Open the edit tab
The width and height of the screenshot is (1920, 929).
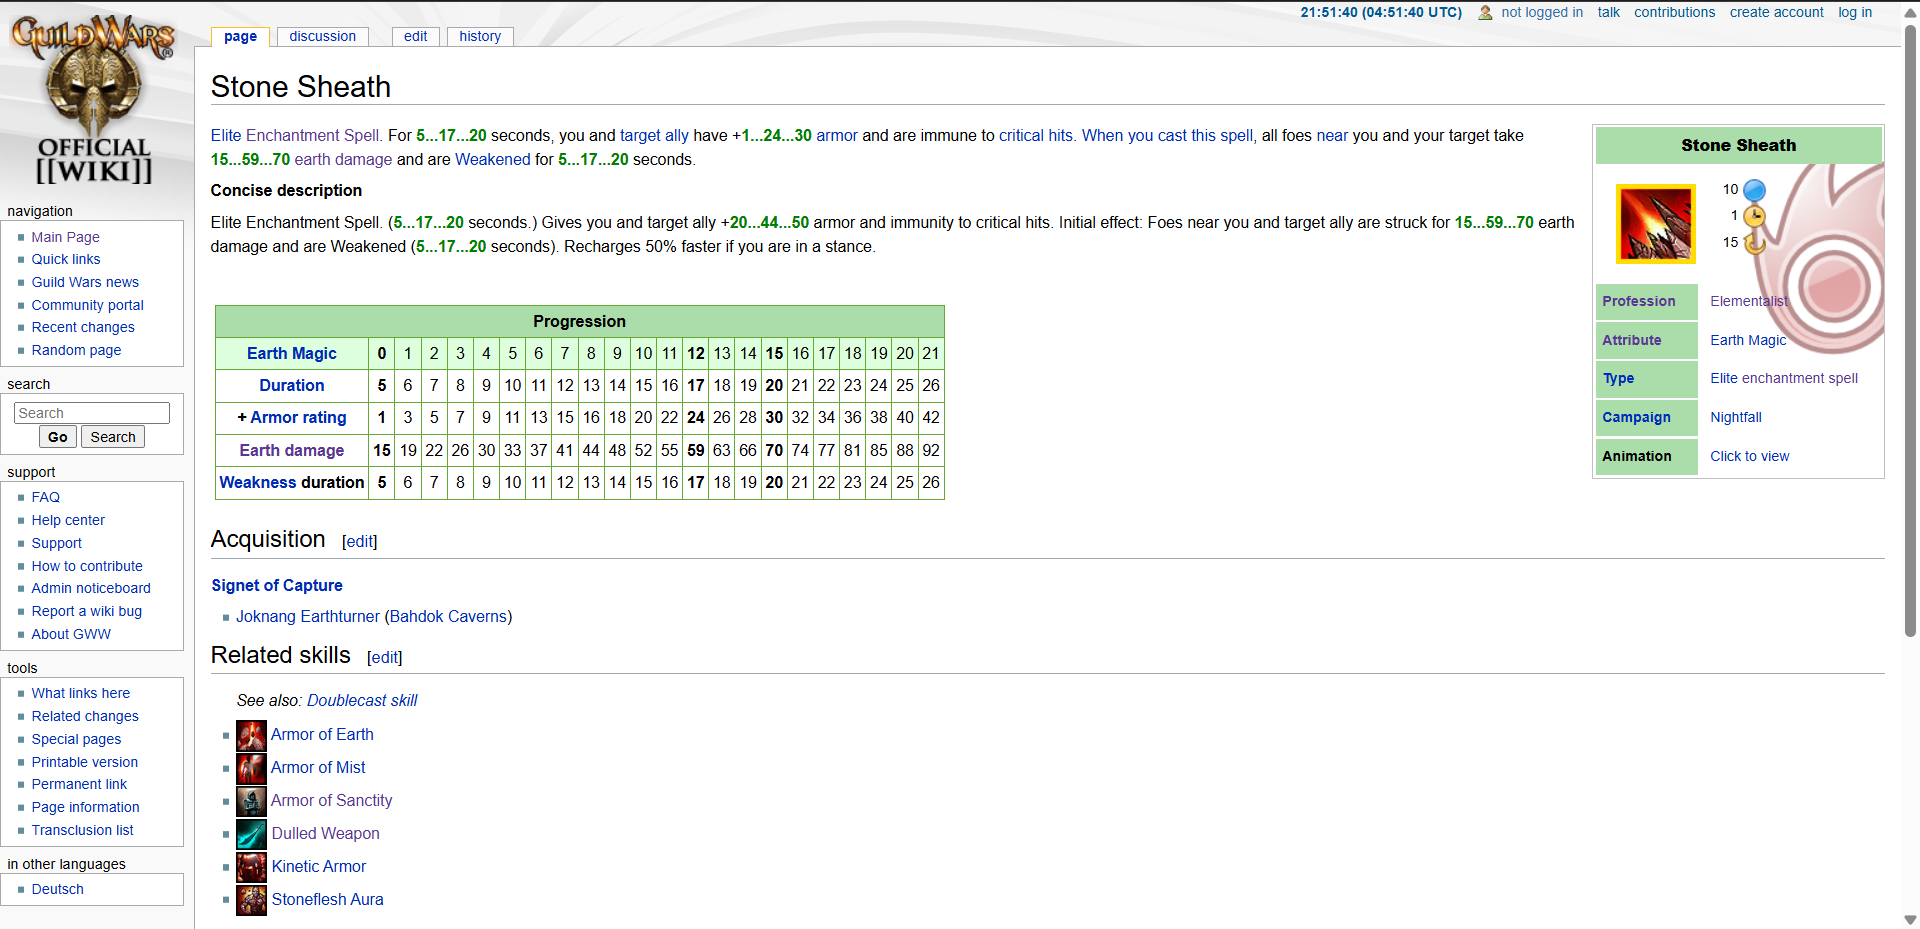(416, 36)
